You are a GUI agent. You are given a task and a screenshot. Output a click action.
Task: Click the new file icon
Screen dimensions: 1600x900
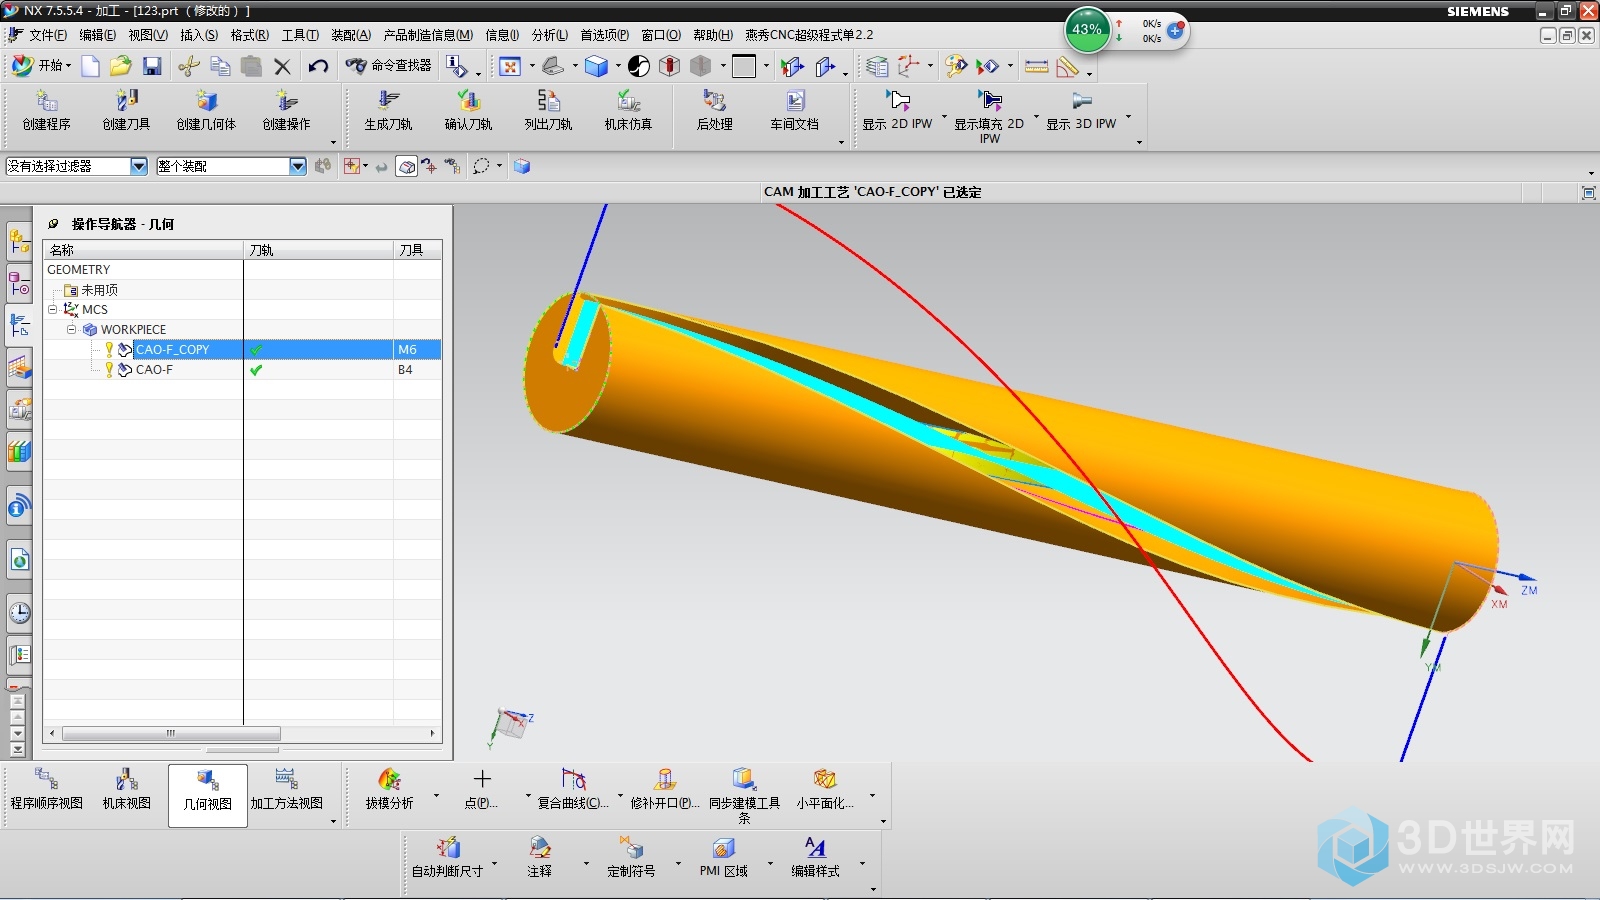pyautogui.click(x=90, y=66)
